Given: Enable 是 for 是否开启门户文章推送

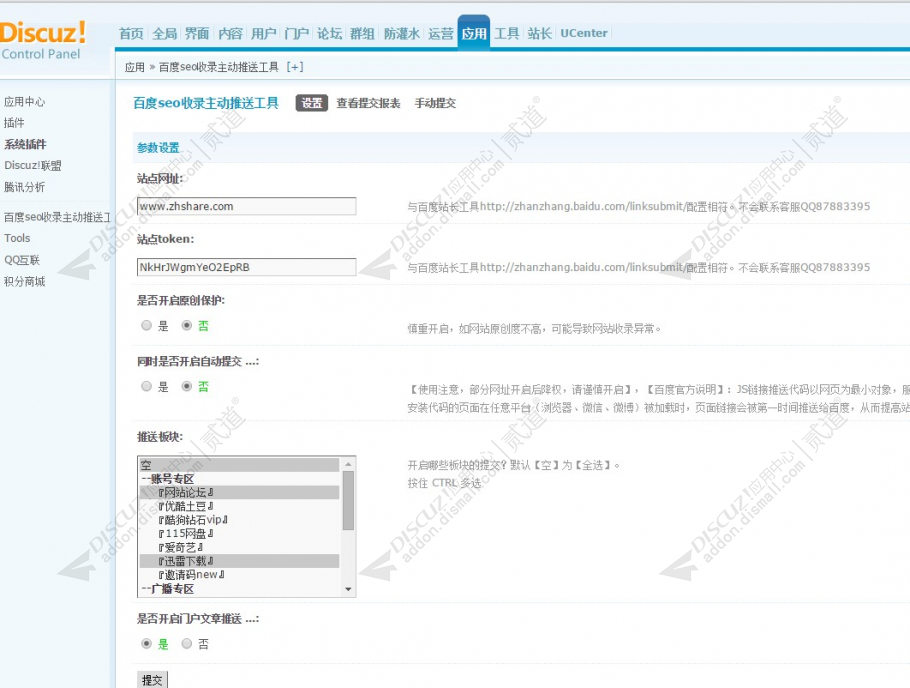Looking at the screenshot, I should [x=147, y=644].
